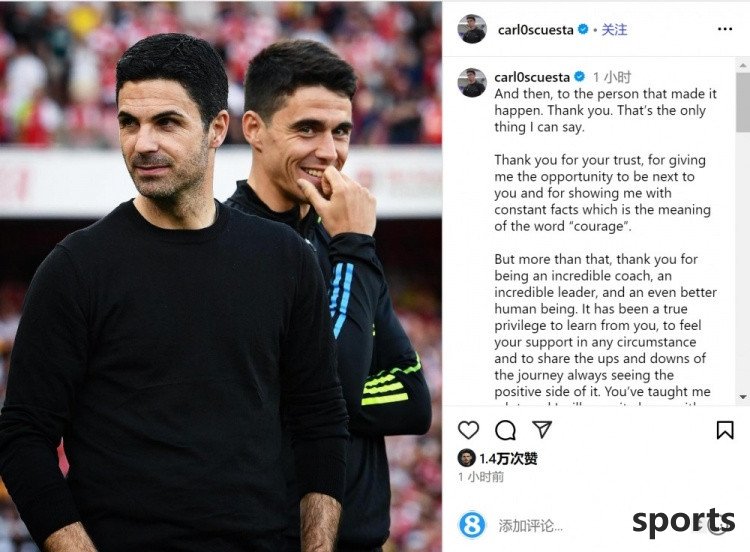The height and width of the screenshot is (552, 750).
Task: Click small liker avatar beside likes count
Action: pos(466,458)
